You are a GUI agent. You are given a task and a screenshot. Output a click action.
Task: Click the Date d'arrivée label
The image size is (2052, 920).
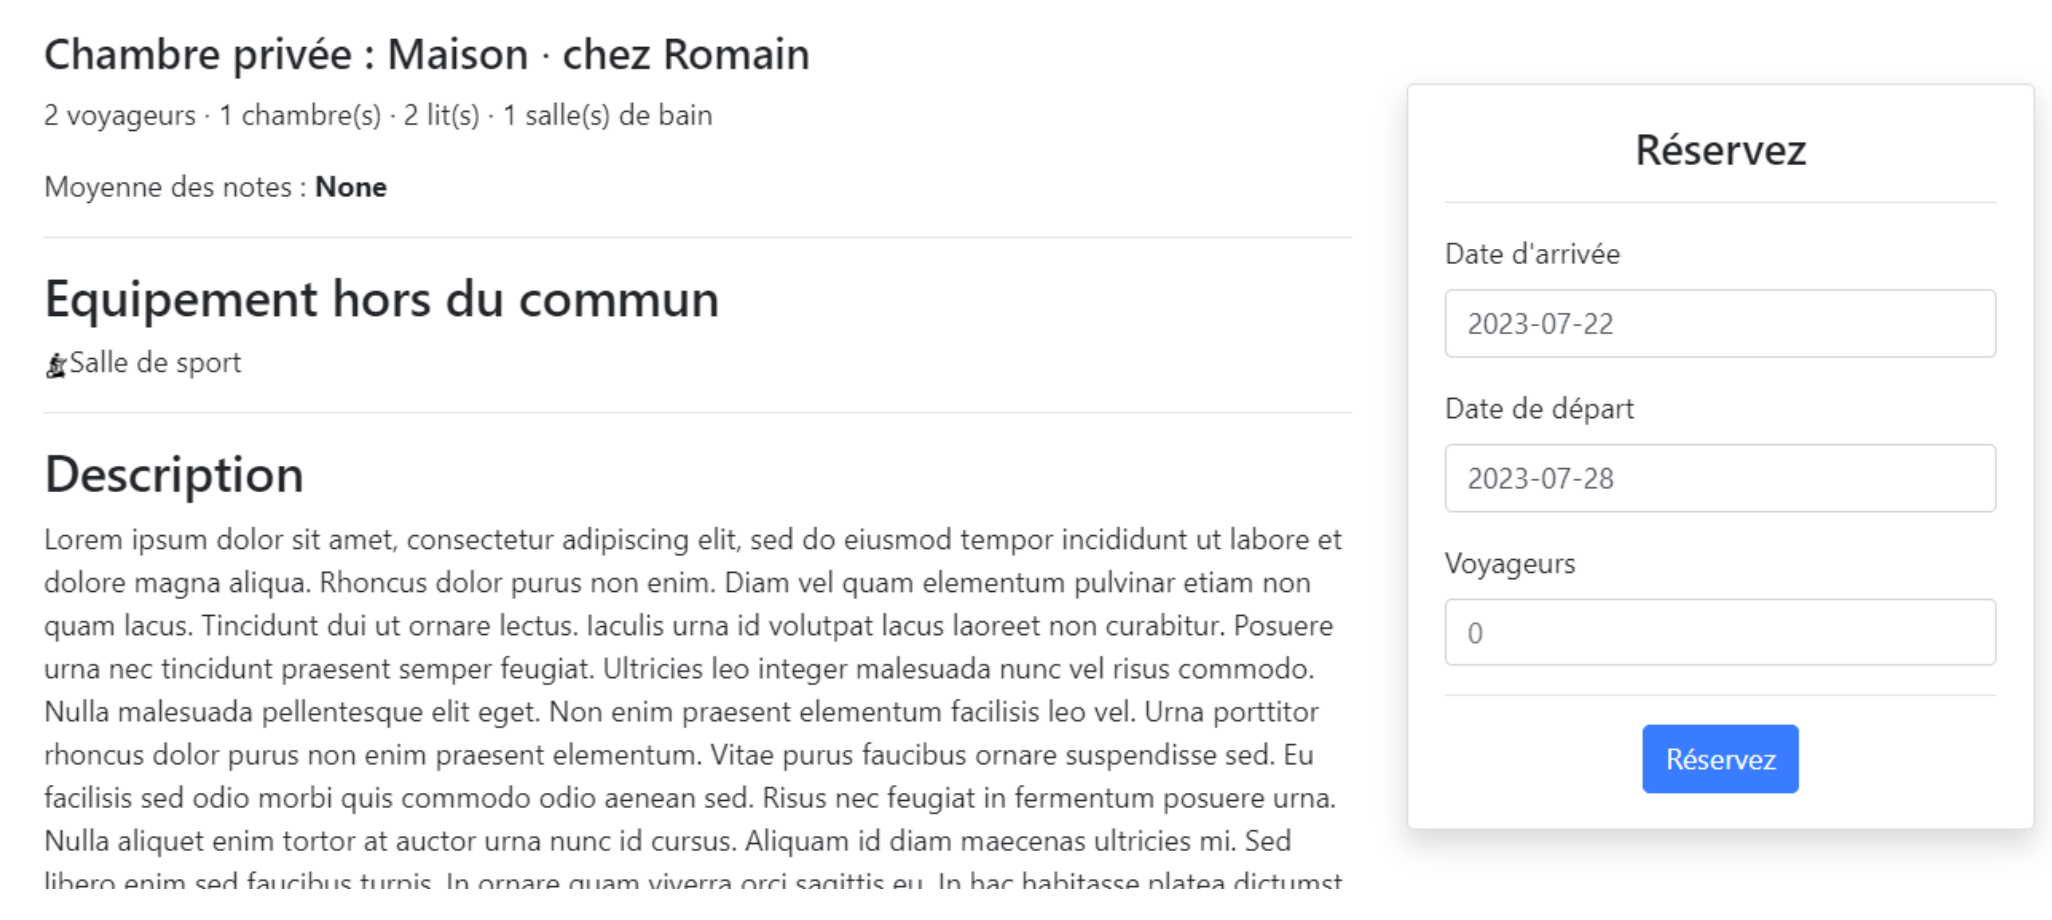[1531, 254]
